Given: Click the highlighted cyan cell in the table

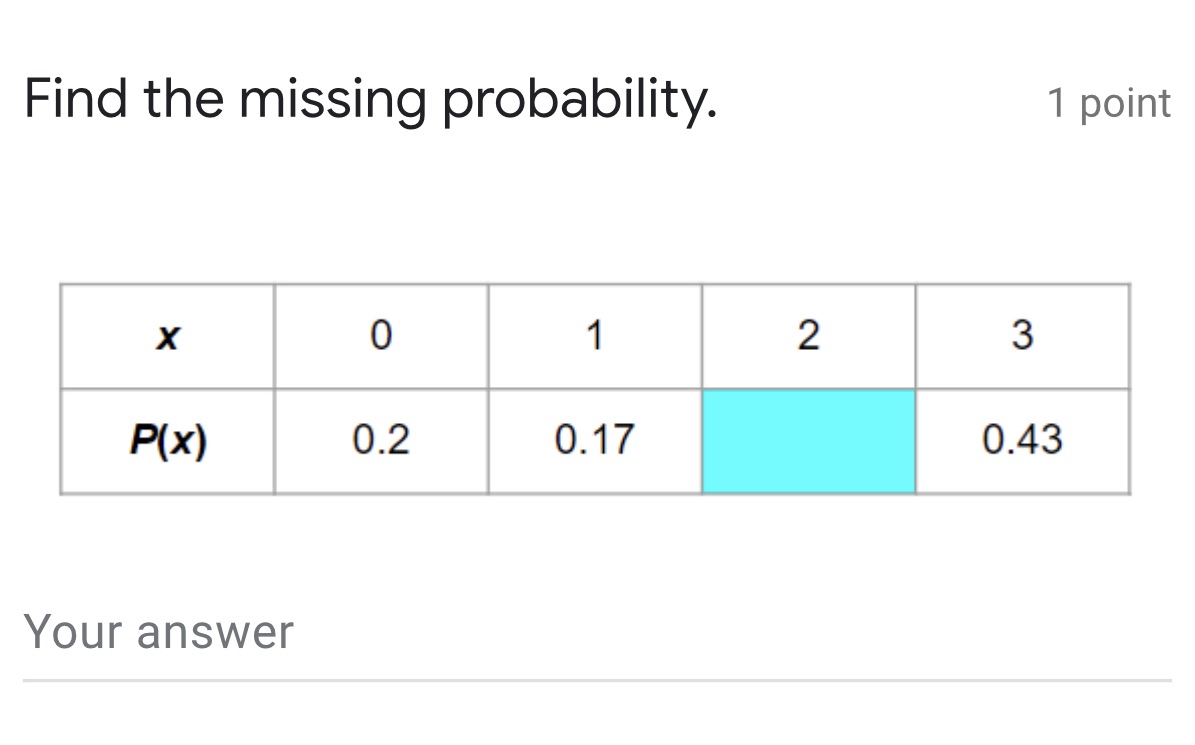Looking at the screenshot, I should pyautogui.click(x=808, y=439).
